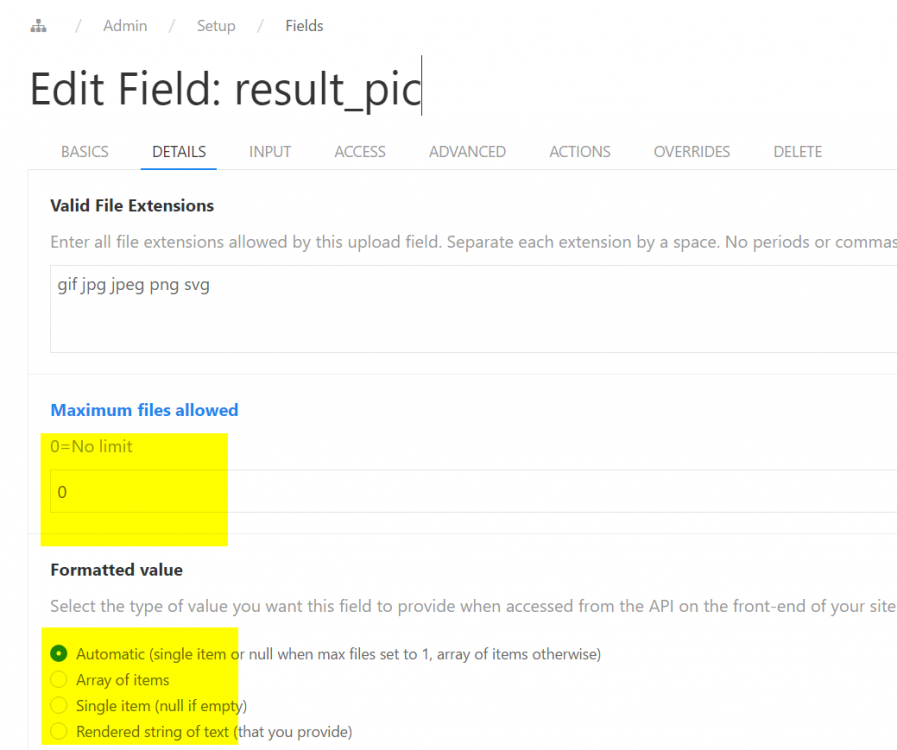Image resolution: width=897 pixels, height=750 pixels.
Task: Choose the Array of items radio
Action: click(x=59, y=680)
